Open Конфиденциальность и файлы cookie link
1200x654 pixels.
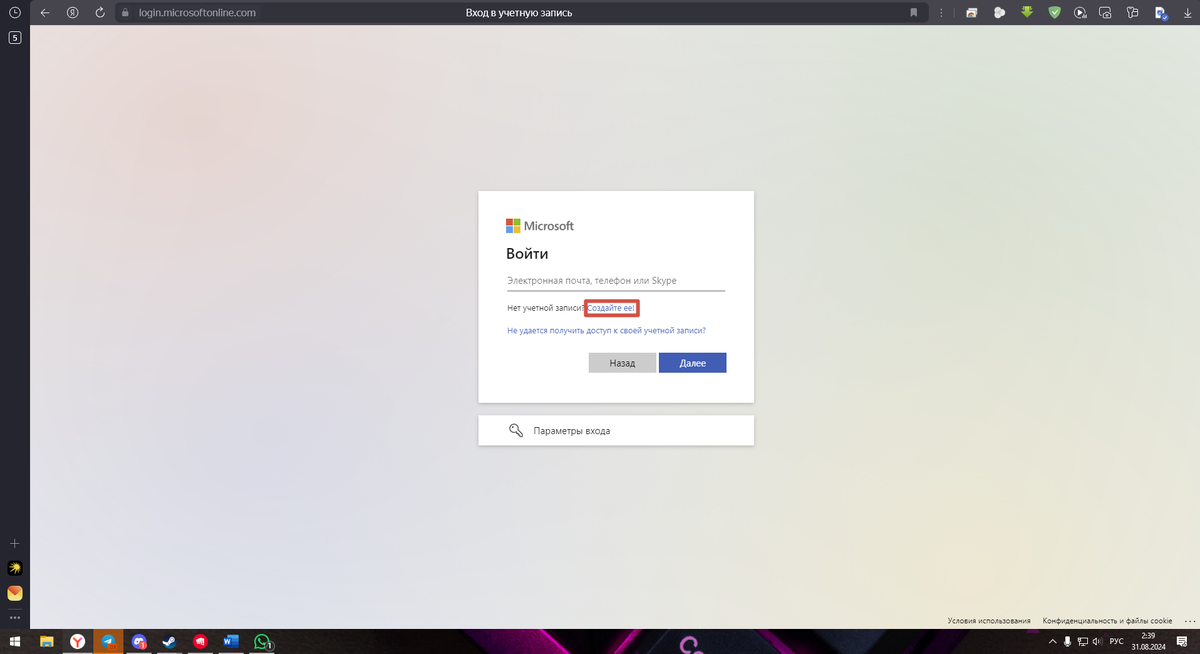(1107, 621)
